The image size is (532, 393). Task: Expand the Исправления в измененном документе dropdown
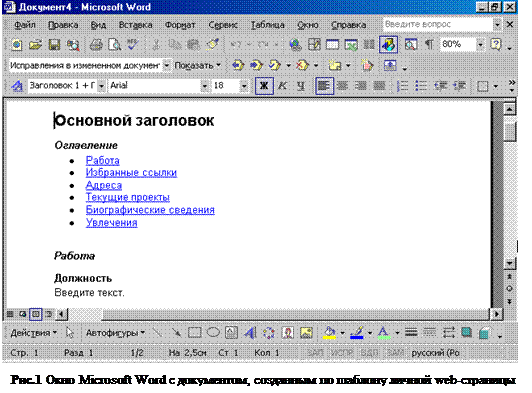167,65
